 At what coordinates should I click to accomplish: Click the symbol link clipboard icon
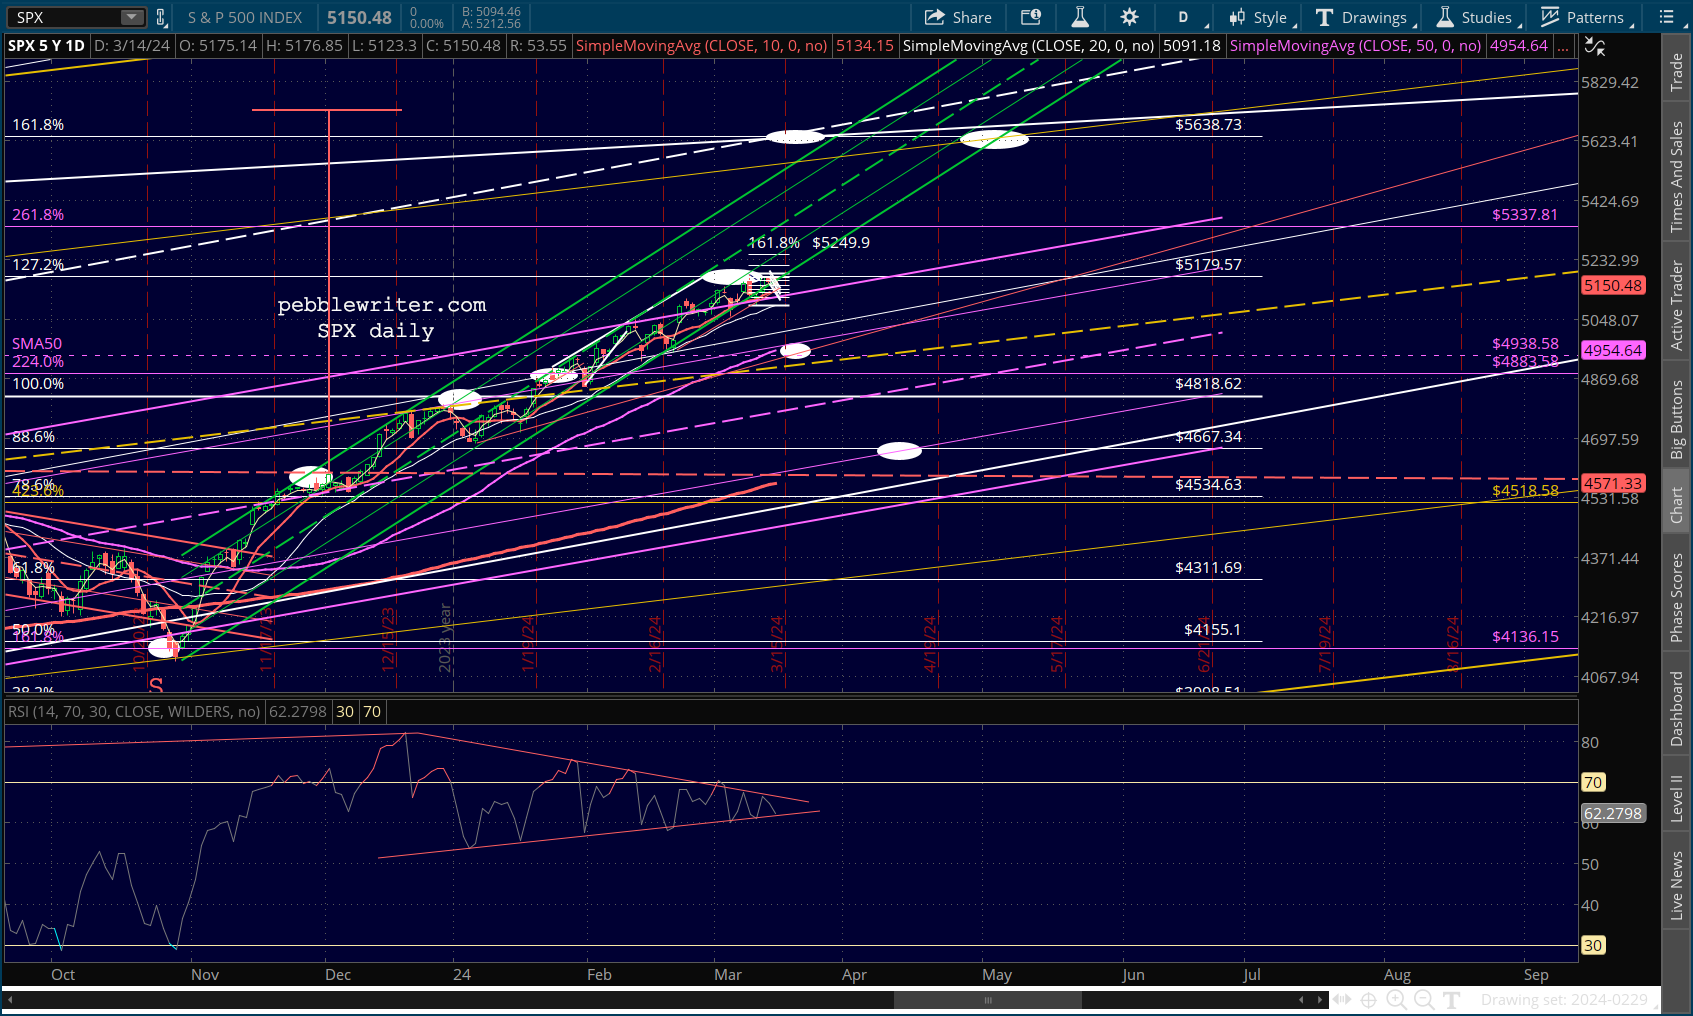pyautogui.click(x=160, y=17)
